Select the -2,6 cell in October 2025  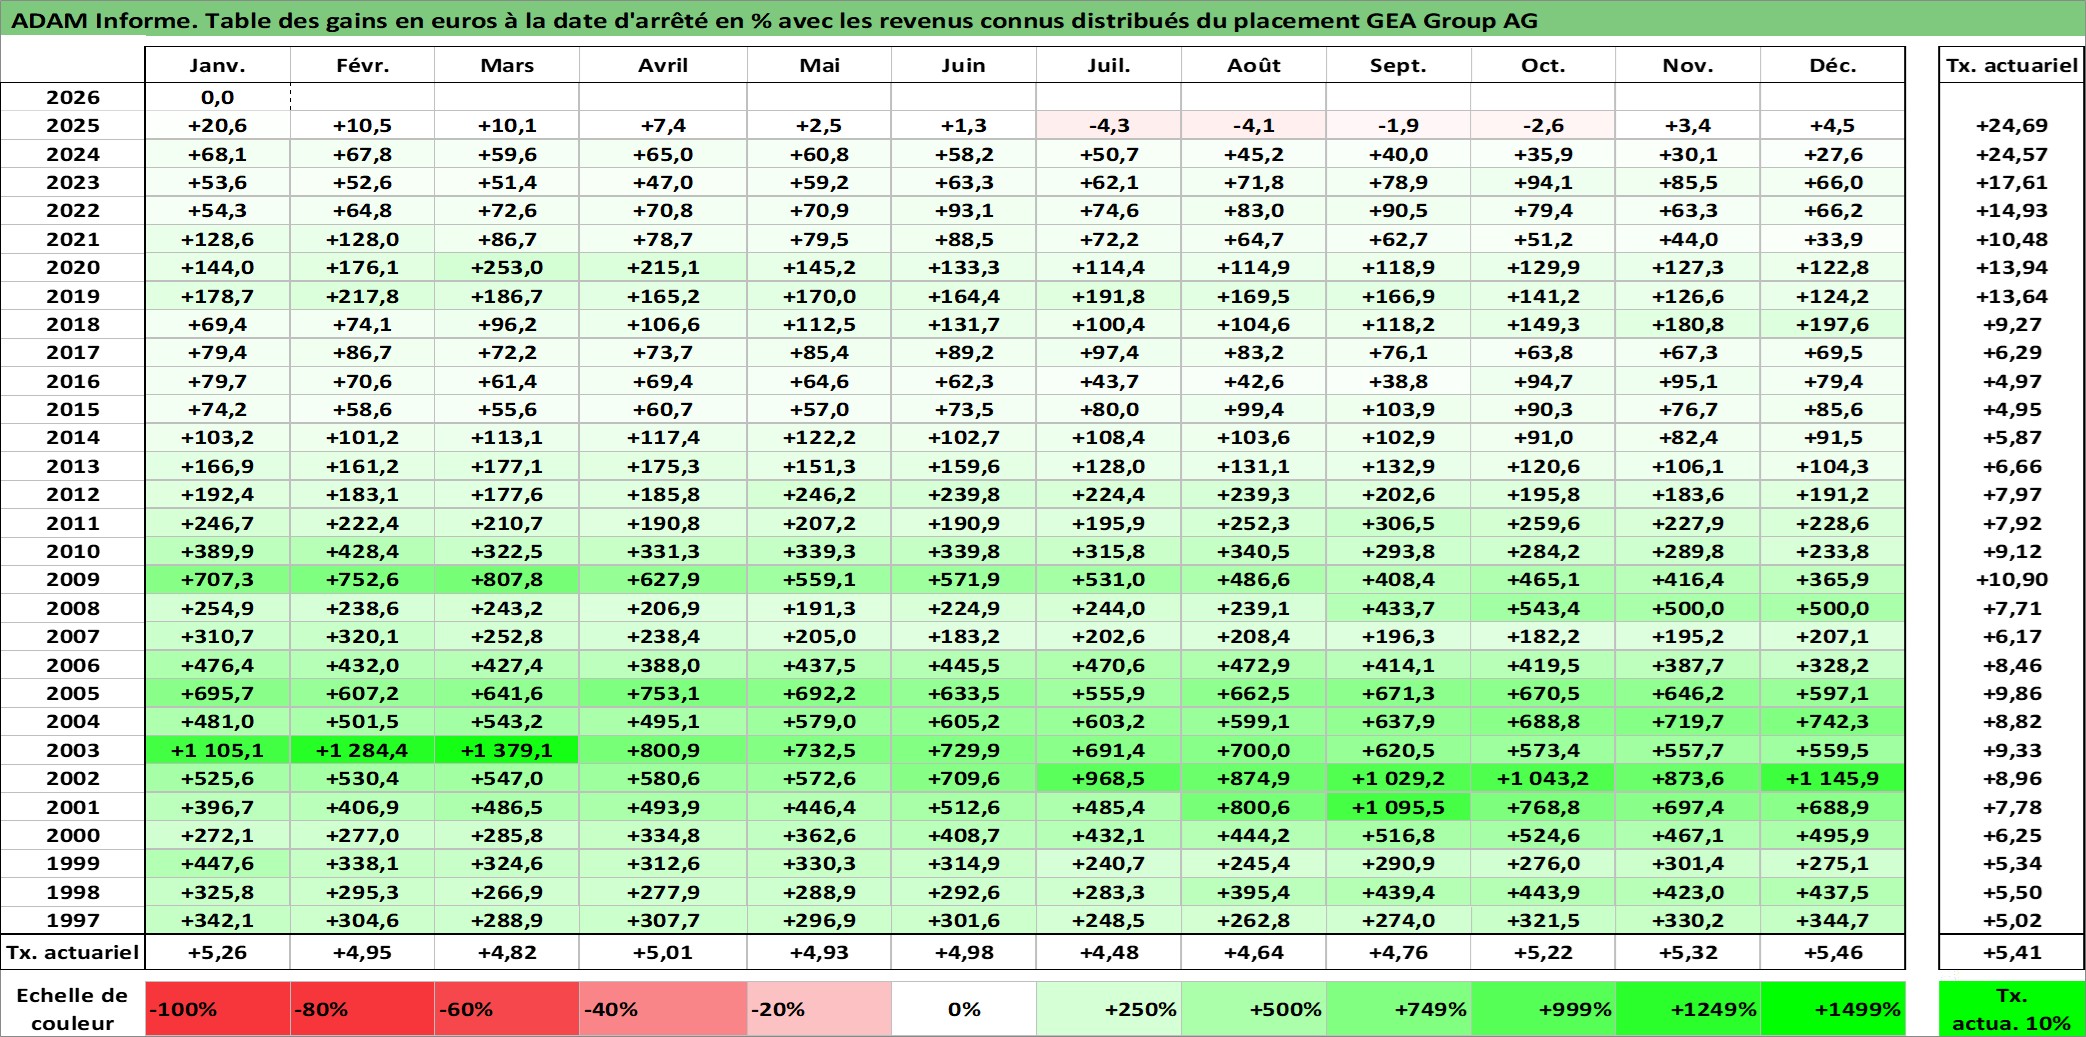(1543, 125)
